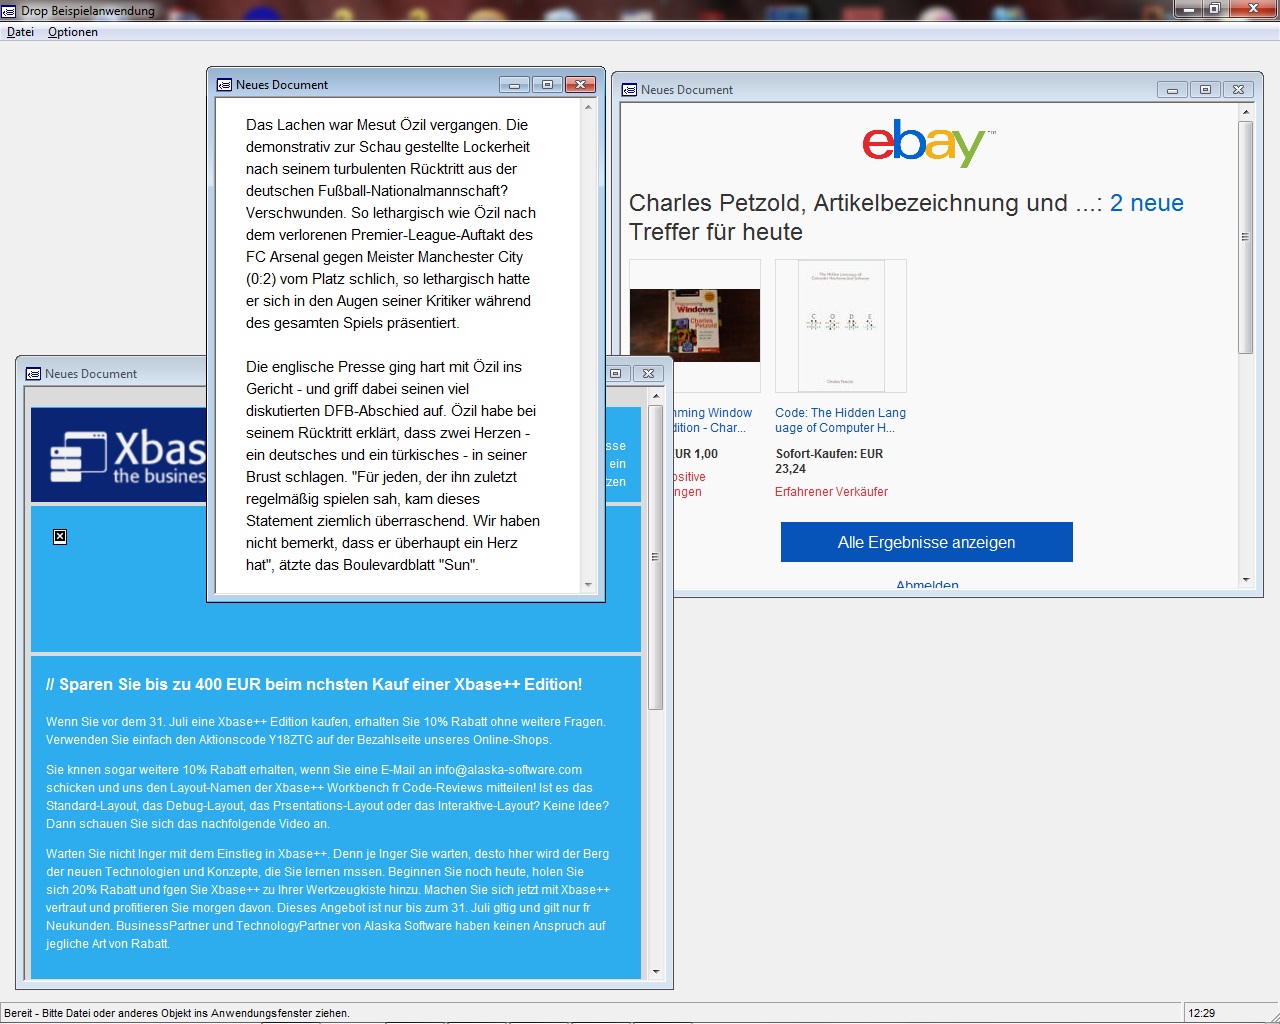Viewport: 1280px width, 1024px height.
Task: Click the 12:29 clock in status bar
Action: [1202, 1013]
